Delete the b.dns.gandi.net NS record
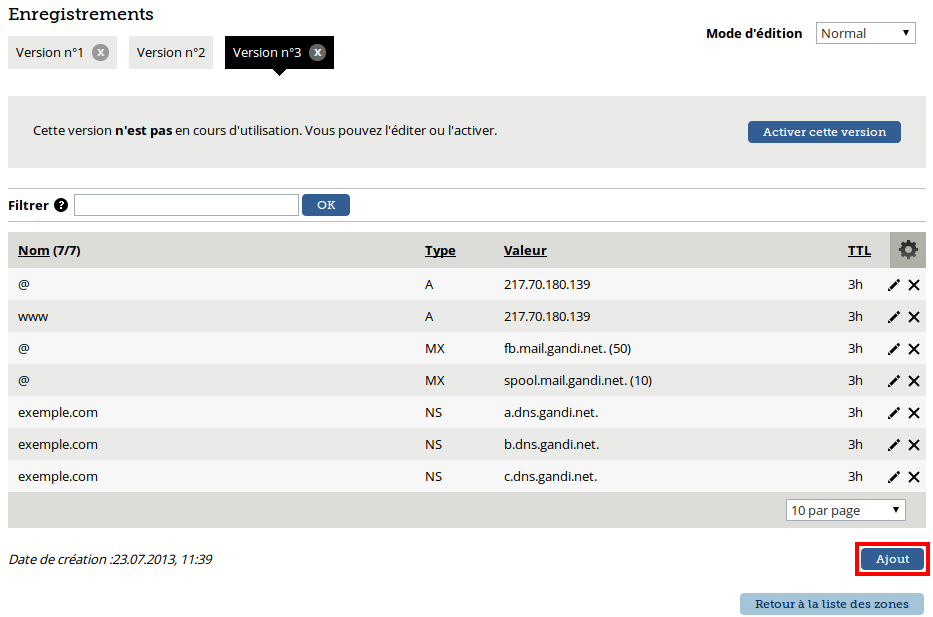Screen dimensions: 933x617 (914, 445)
